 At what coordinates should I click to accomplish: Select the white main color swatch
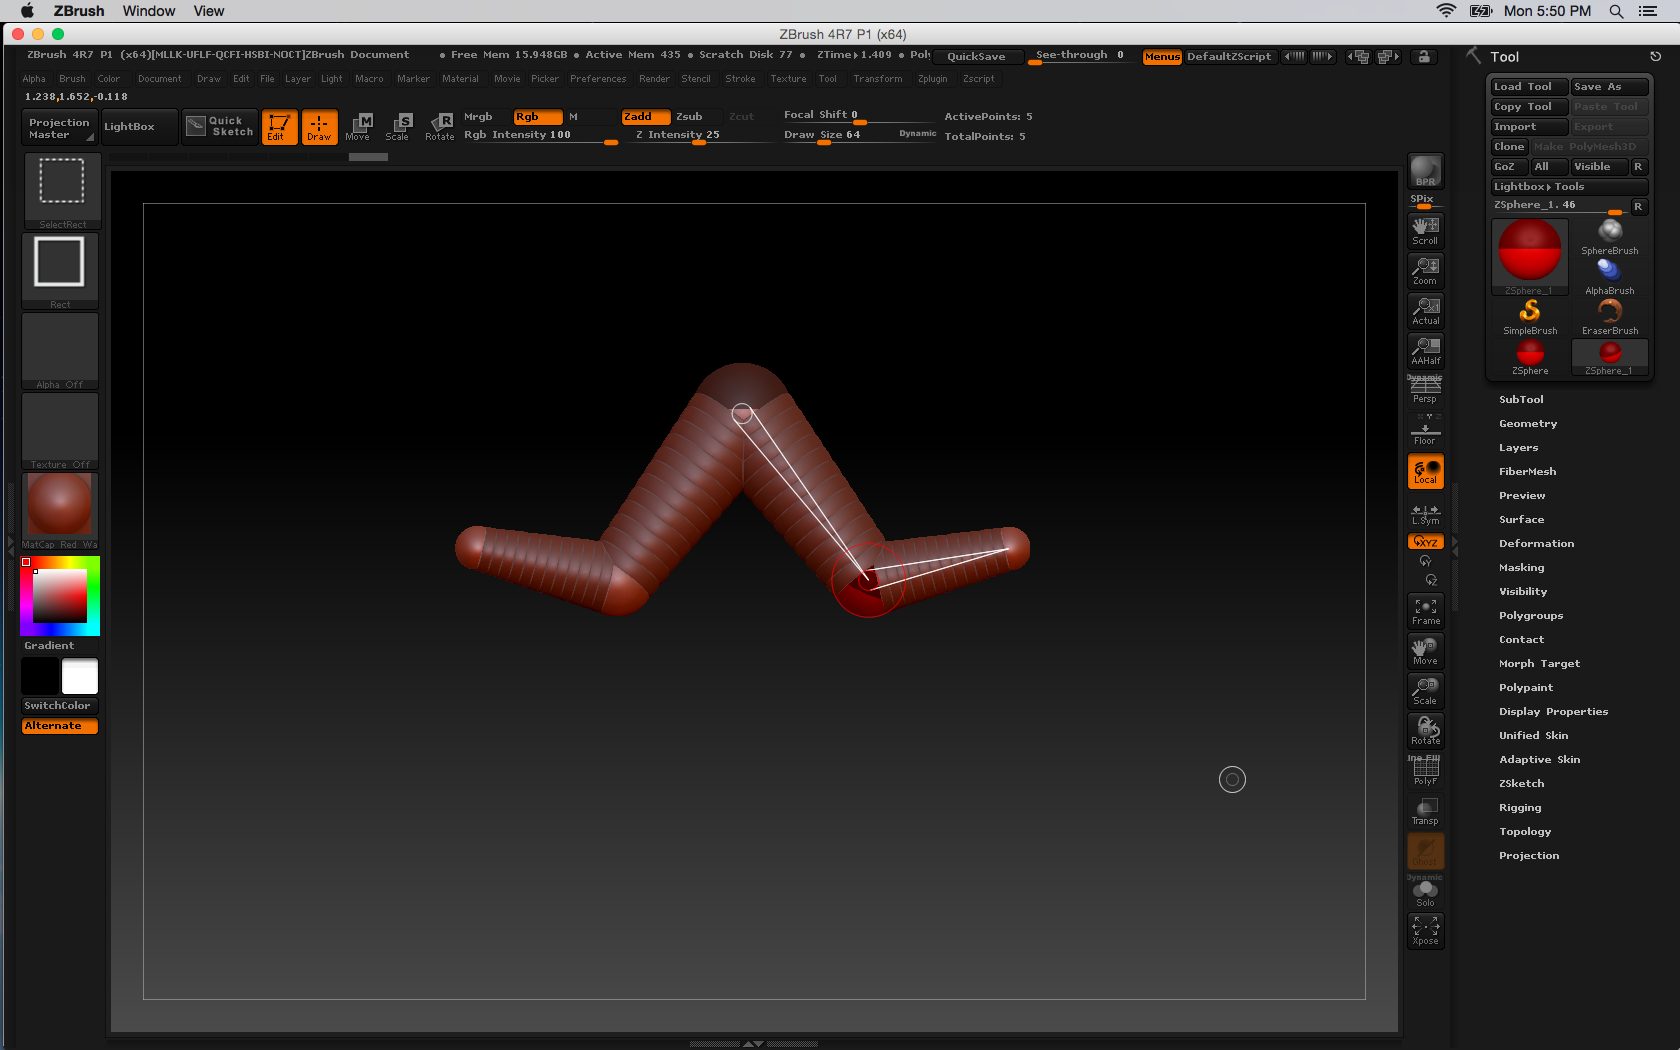point(80,676)
